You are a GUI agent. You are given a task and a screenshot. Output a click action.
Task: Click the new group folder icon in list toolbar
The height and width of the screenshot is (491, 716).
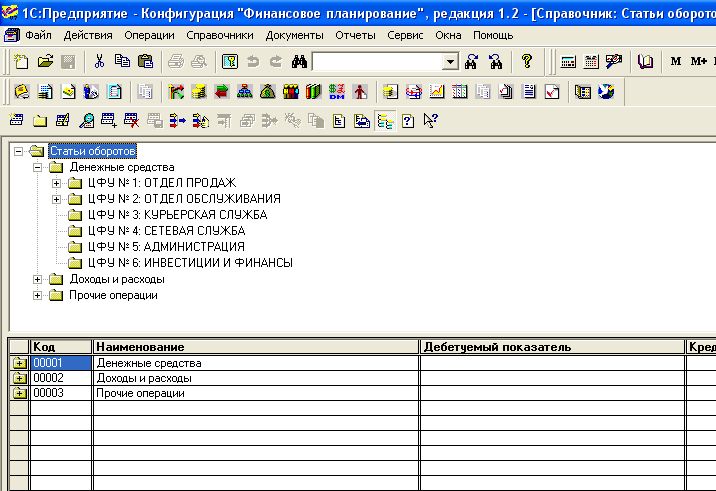click(x=40, y=121)
